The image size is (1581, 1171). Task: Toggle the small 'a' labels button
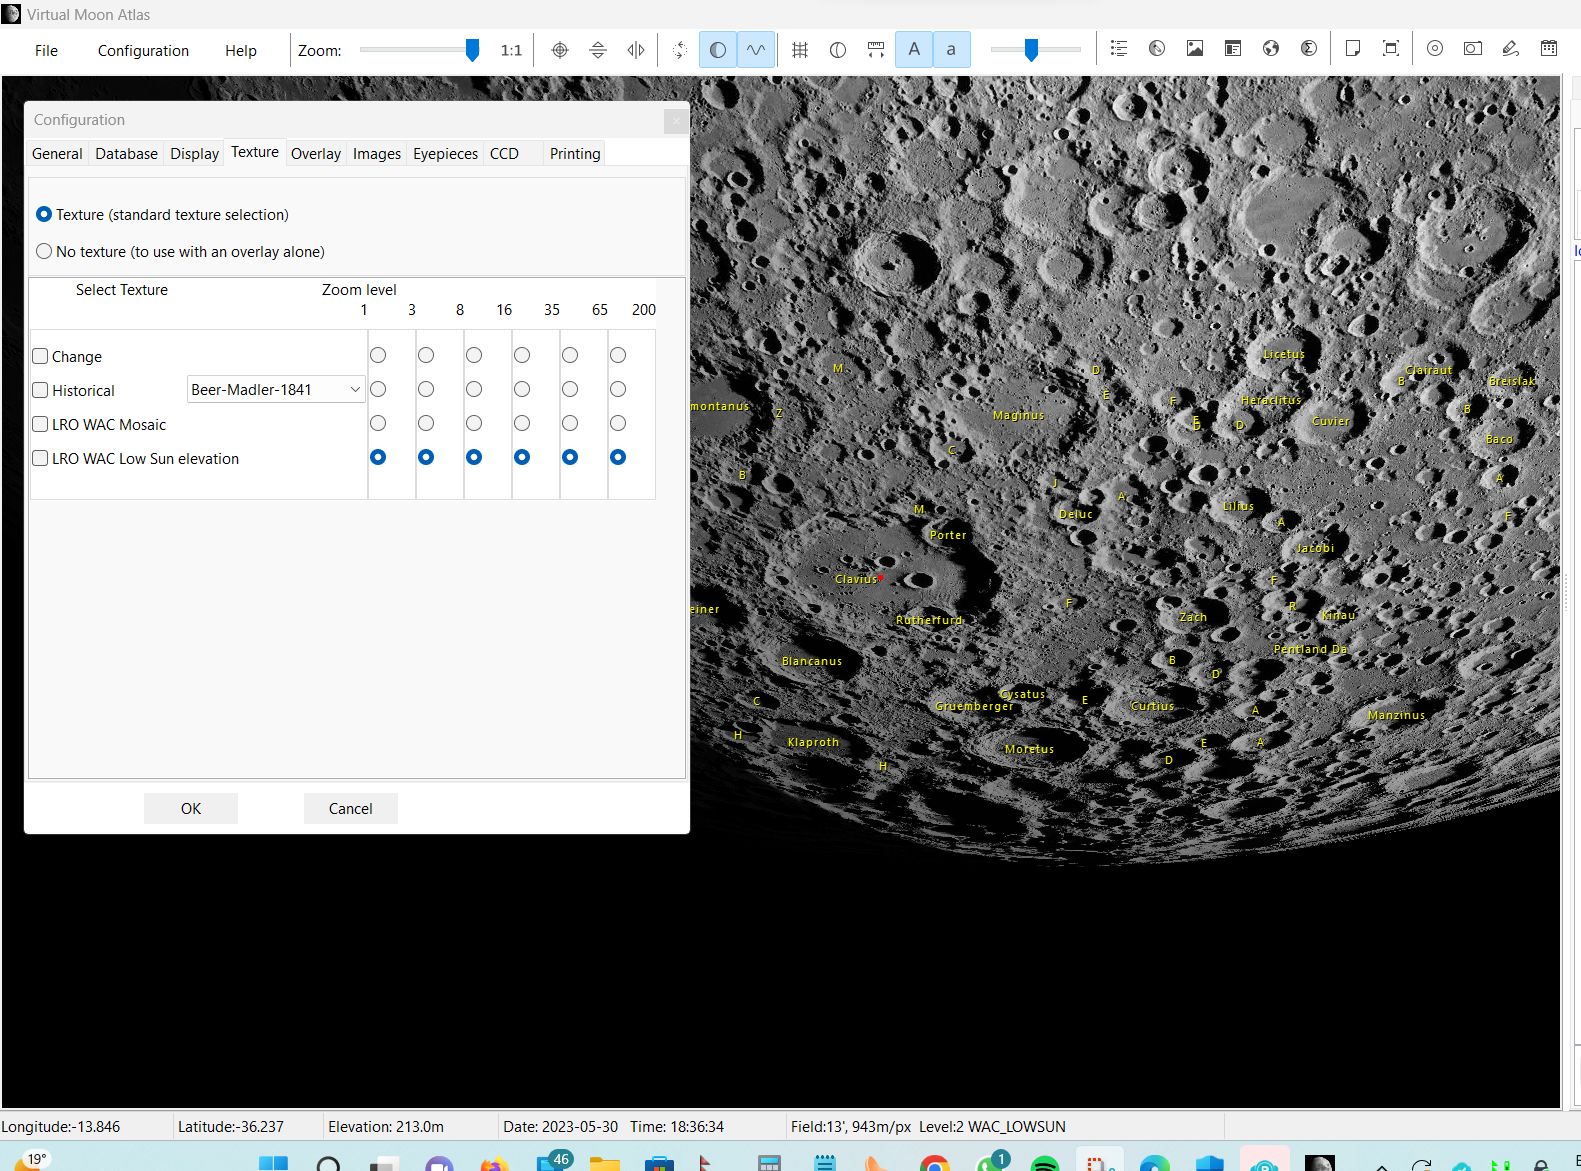pos(951,49)
